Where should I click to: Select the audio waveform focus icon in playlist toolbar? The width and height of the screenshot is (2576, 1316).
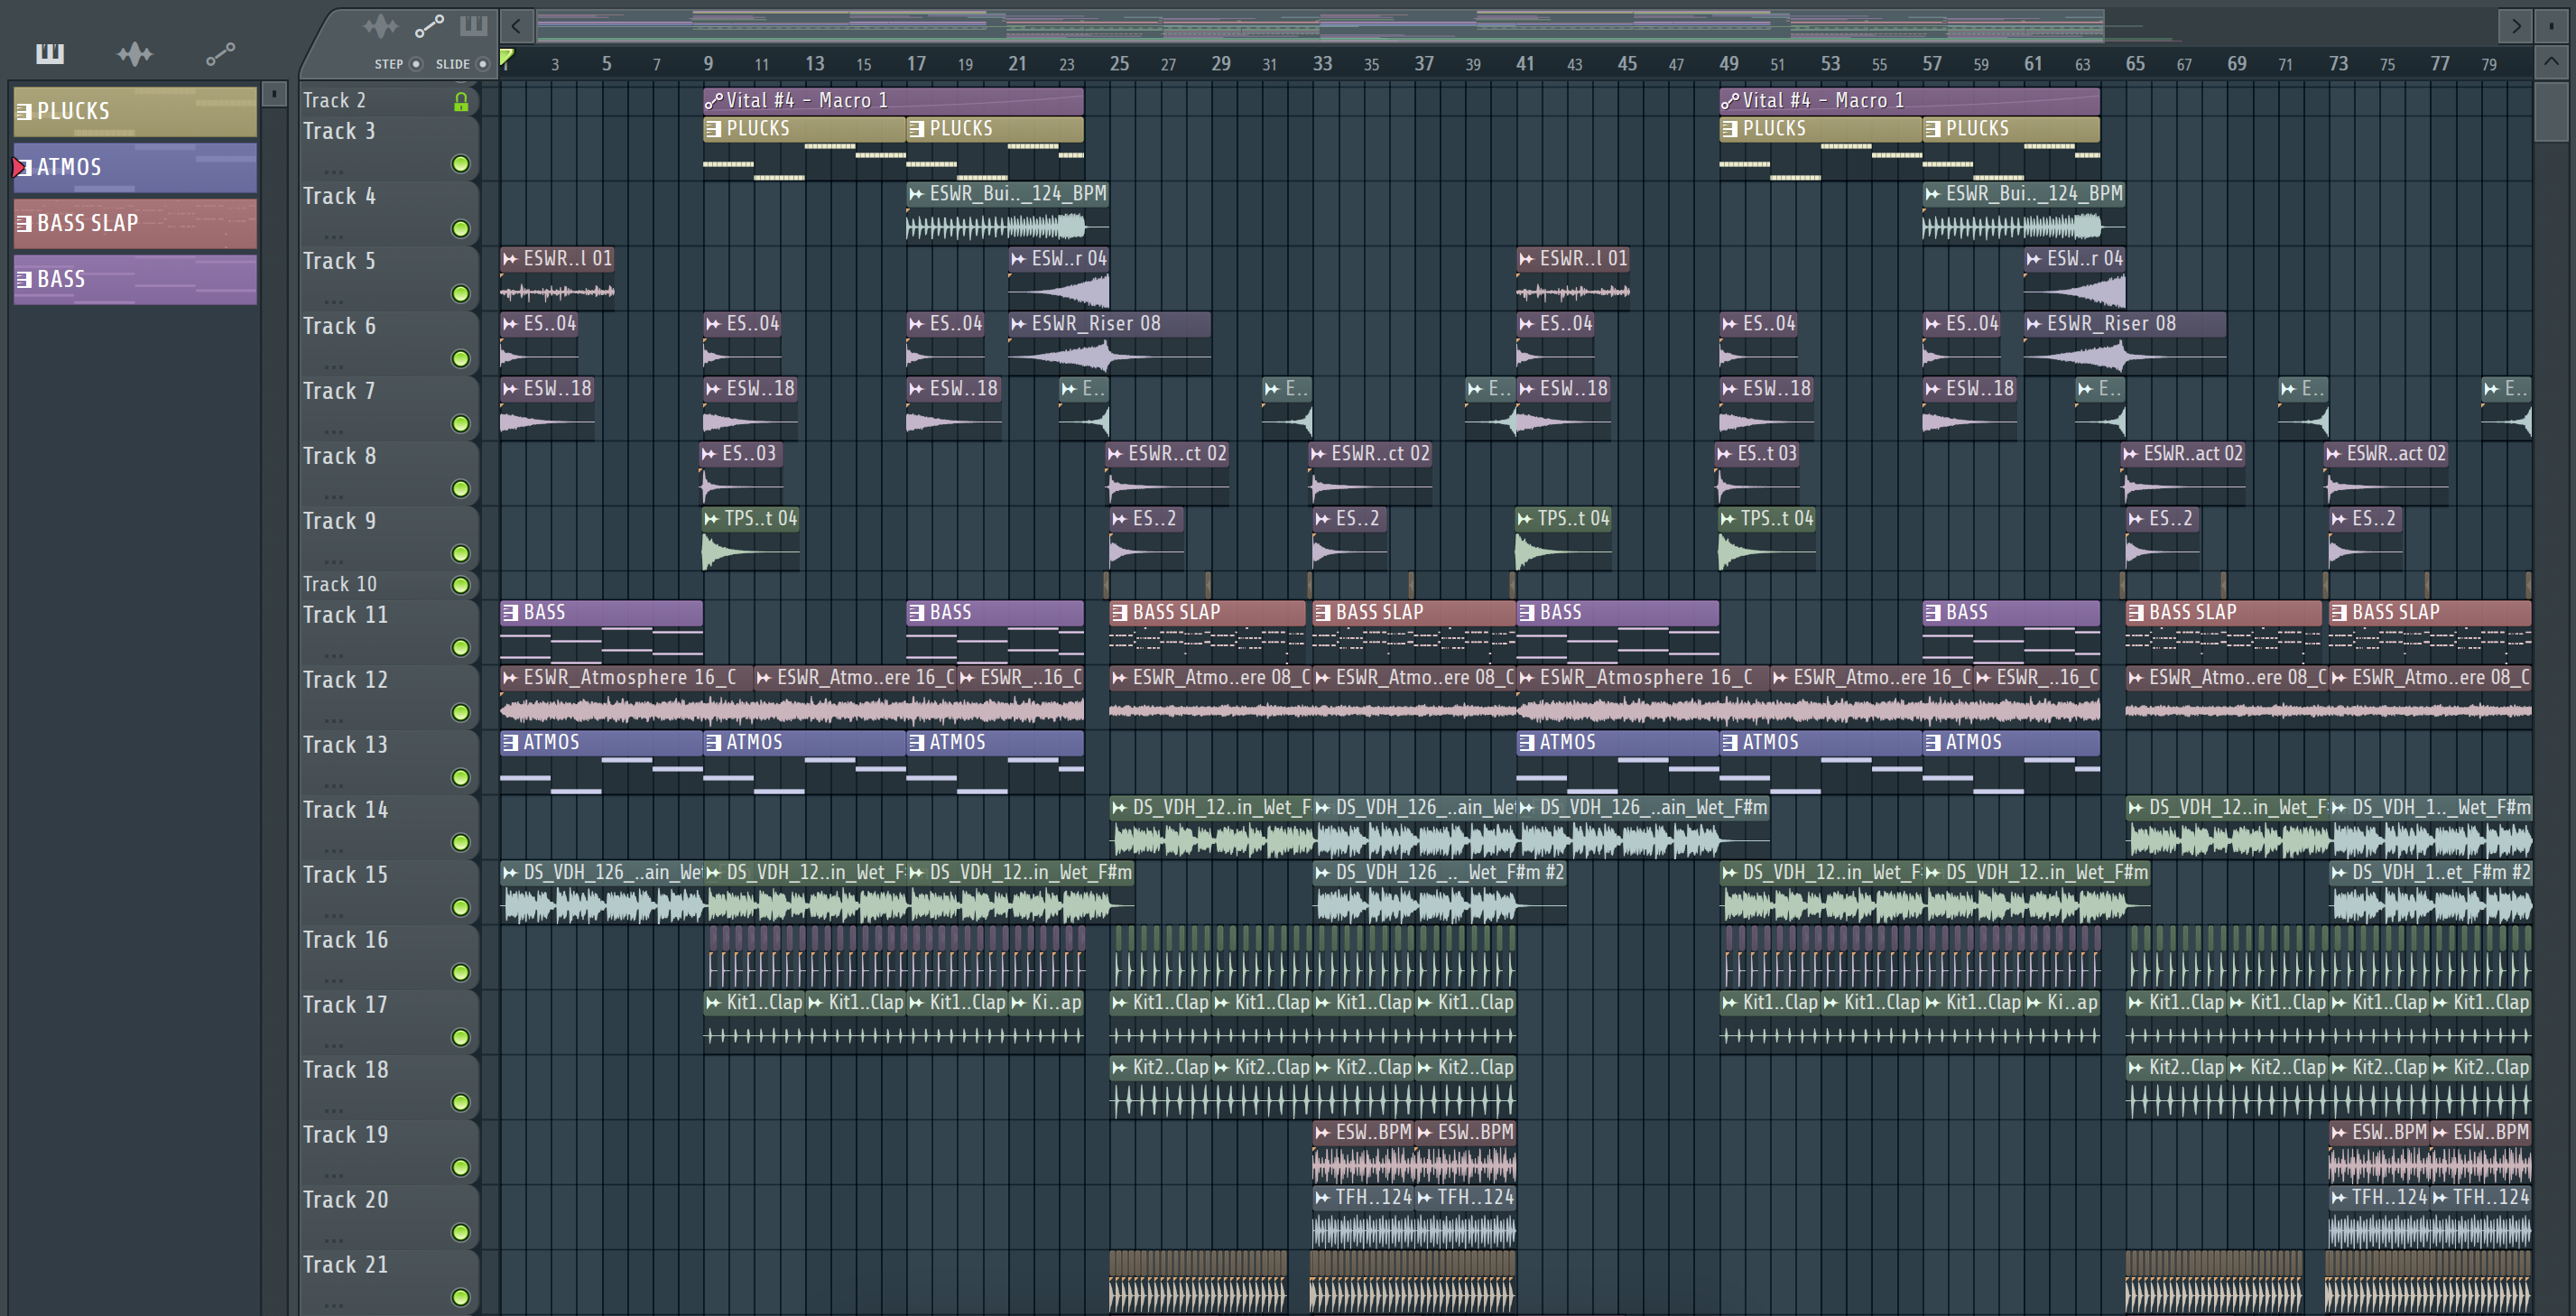point(380,25)
